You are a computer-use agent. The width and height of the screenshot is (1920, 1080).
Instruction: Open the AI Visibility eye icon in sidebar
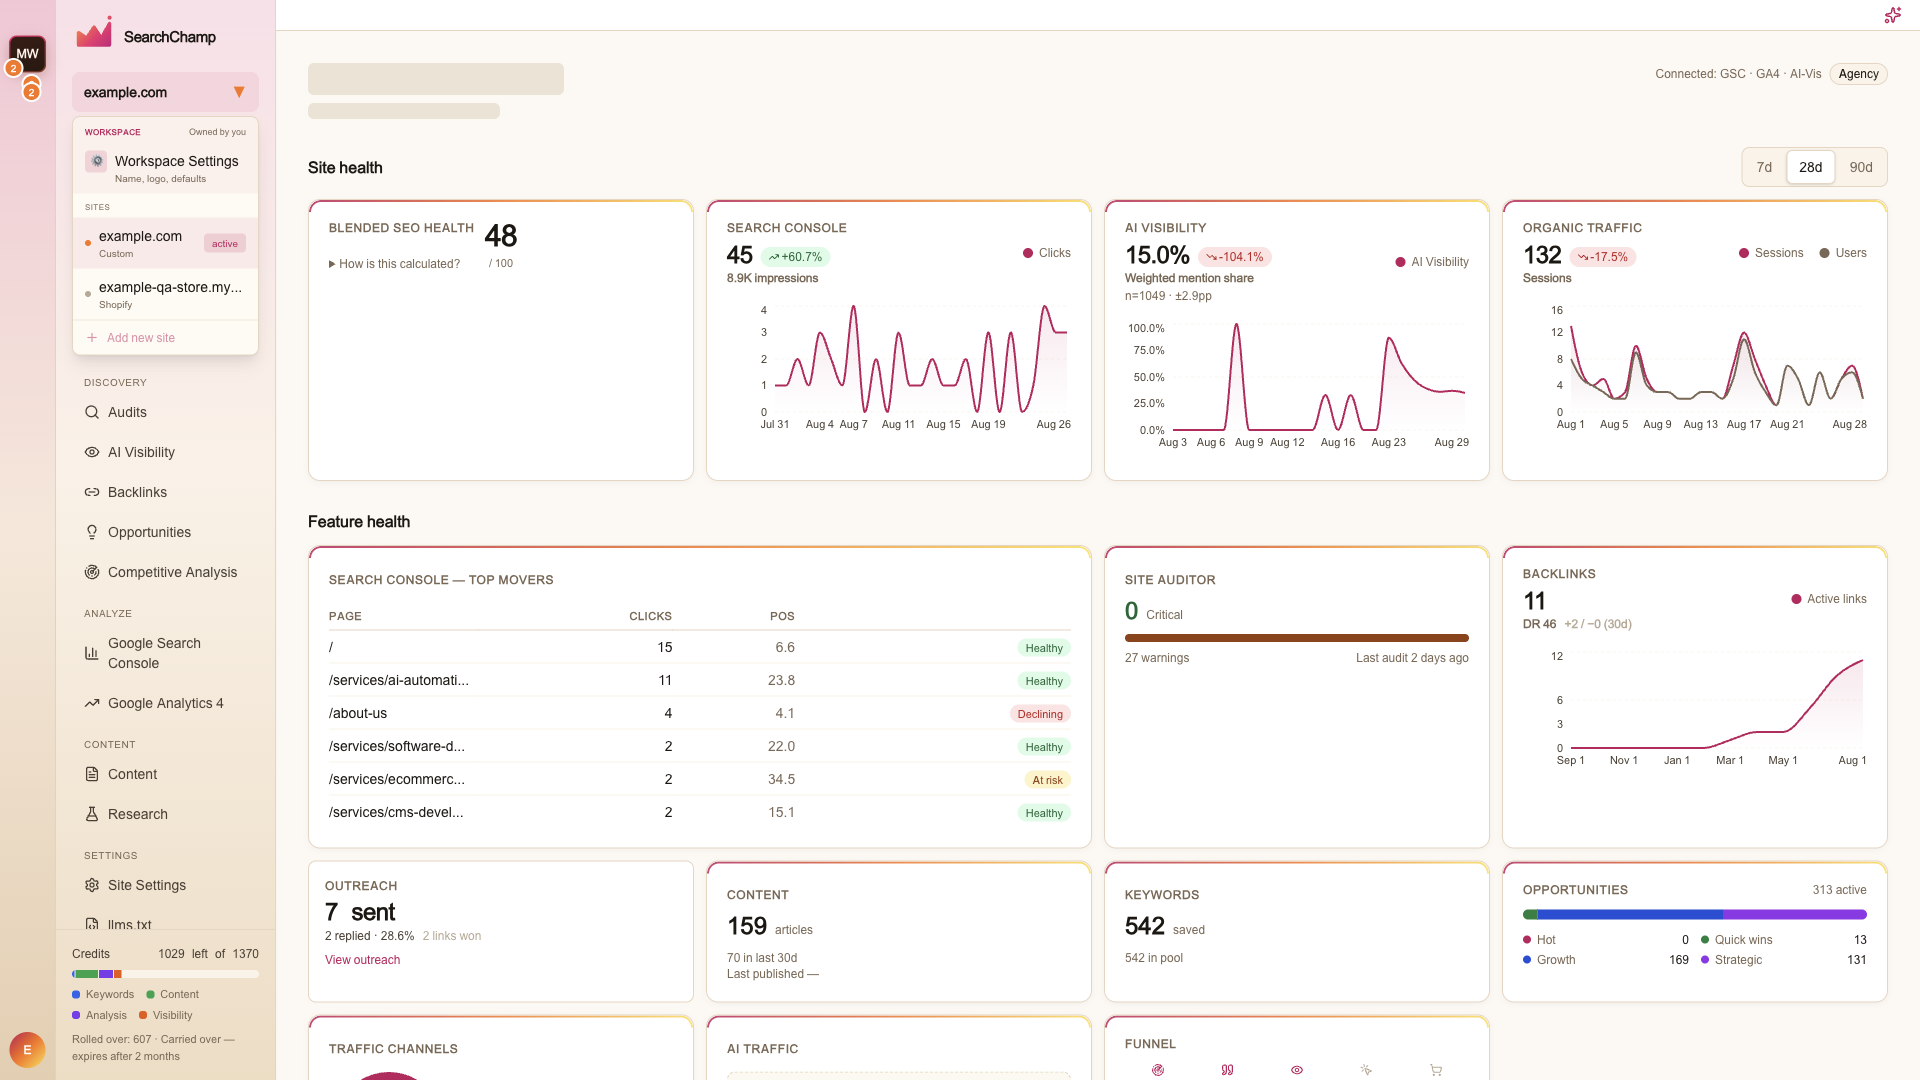click(x=92, y=452)
